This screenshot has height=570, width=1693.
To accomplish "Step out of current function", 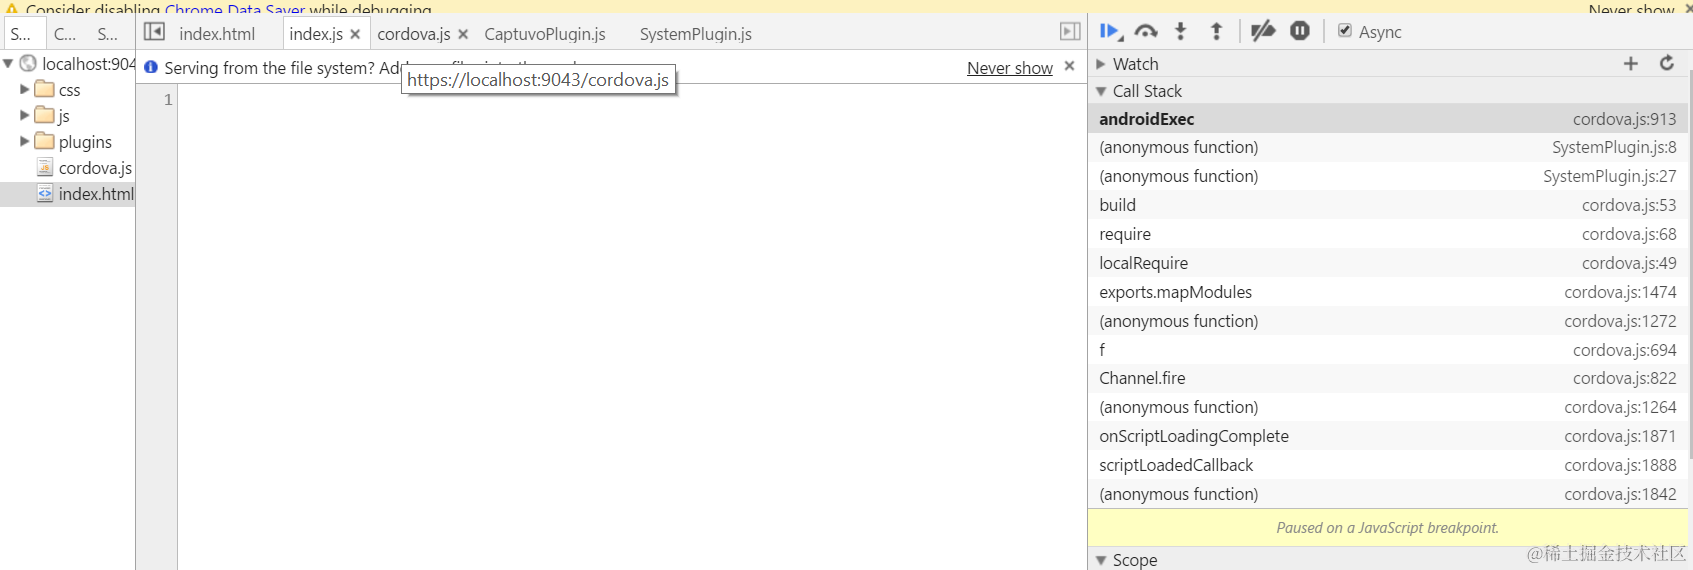I will coord(1216,31).
